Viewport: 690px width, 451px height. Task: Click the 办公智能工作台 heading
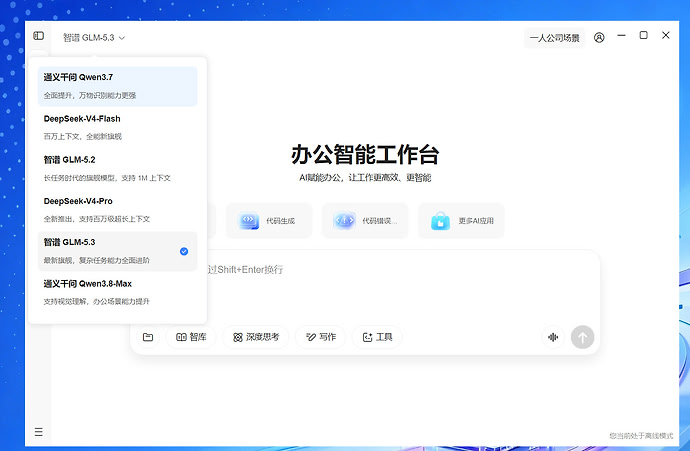365,154
